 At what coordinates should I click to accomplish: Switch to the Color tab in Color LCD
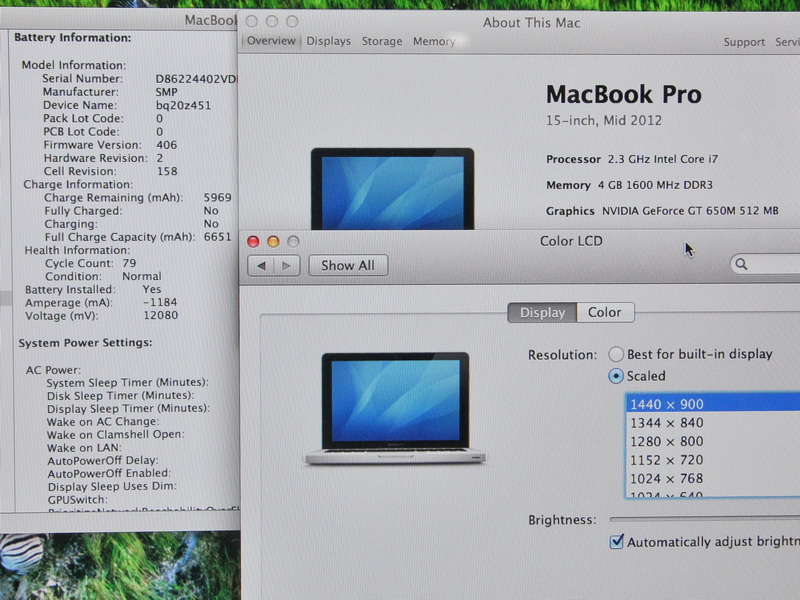tap(605, 312)
